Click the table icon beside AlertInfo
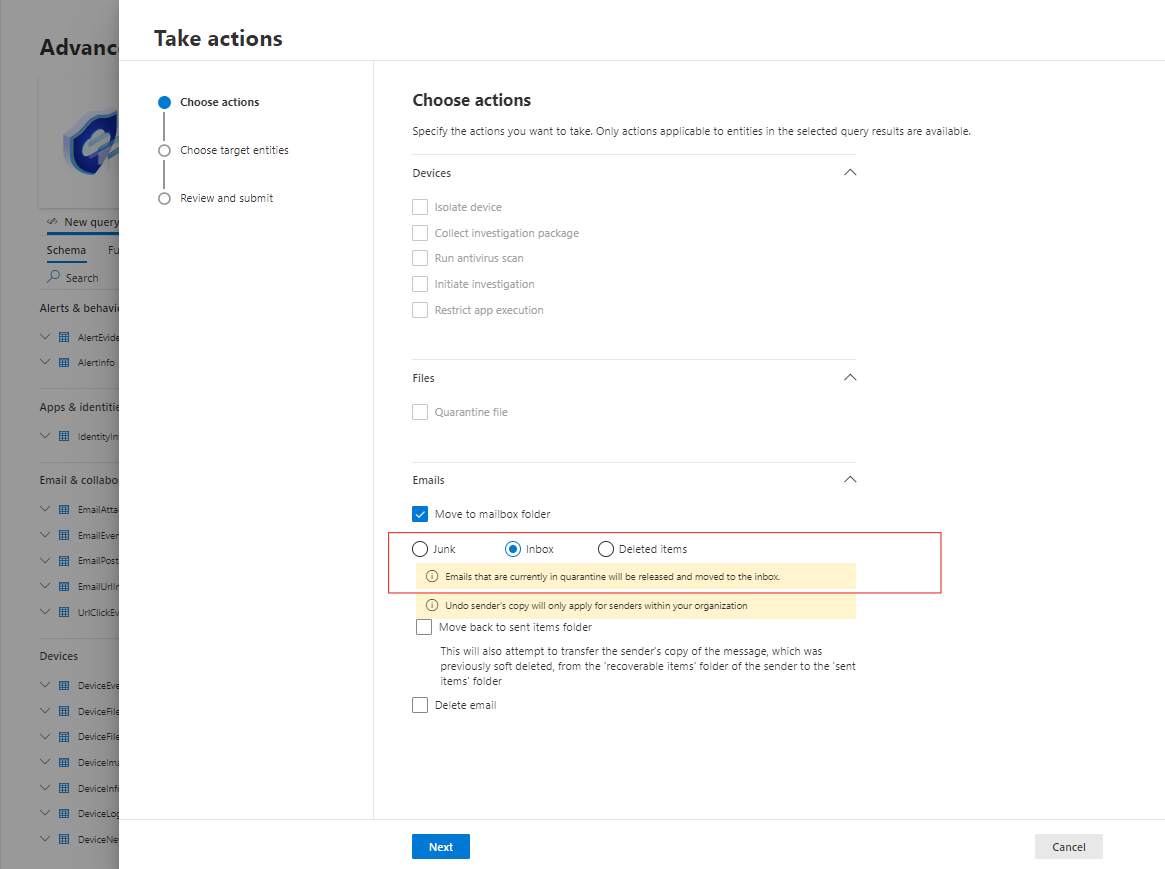 point(64,362)
